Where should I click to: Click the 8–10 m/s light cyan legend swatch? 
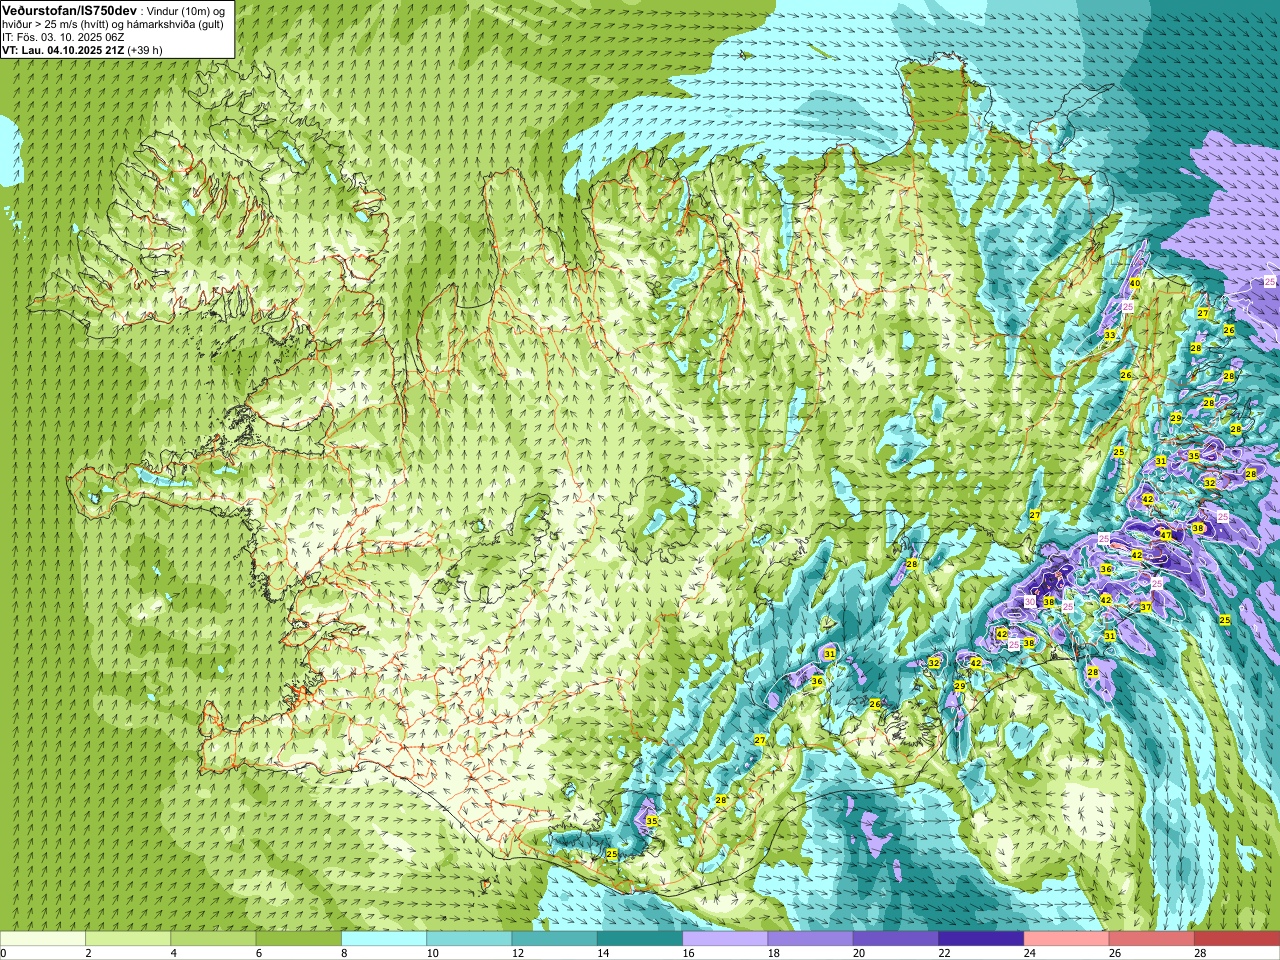(384, 939)
